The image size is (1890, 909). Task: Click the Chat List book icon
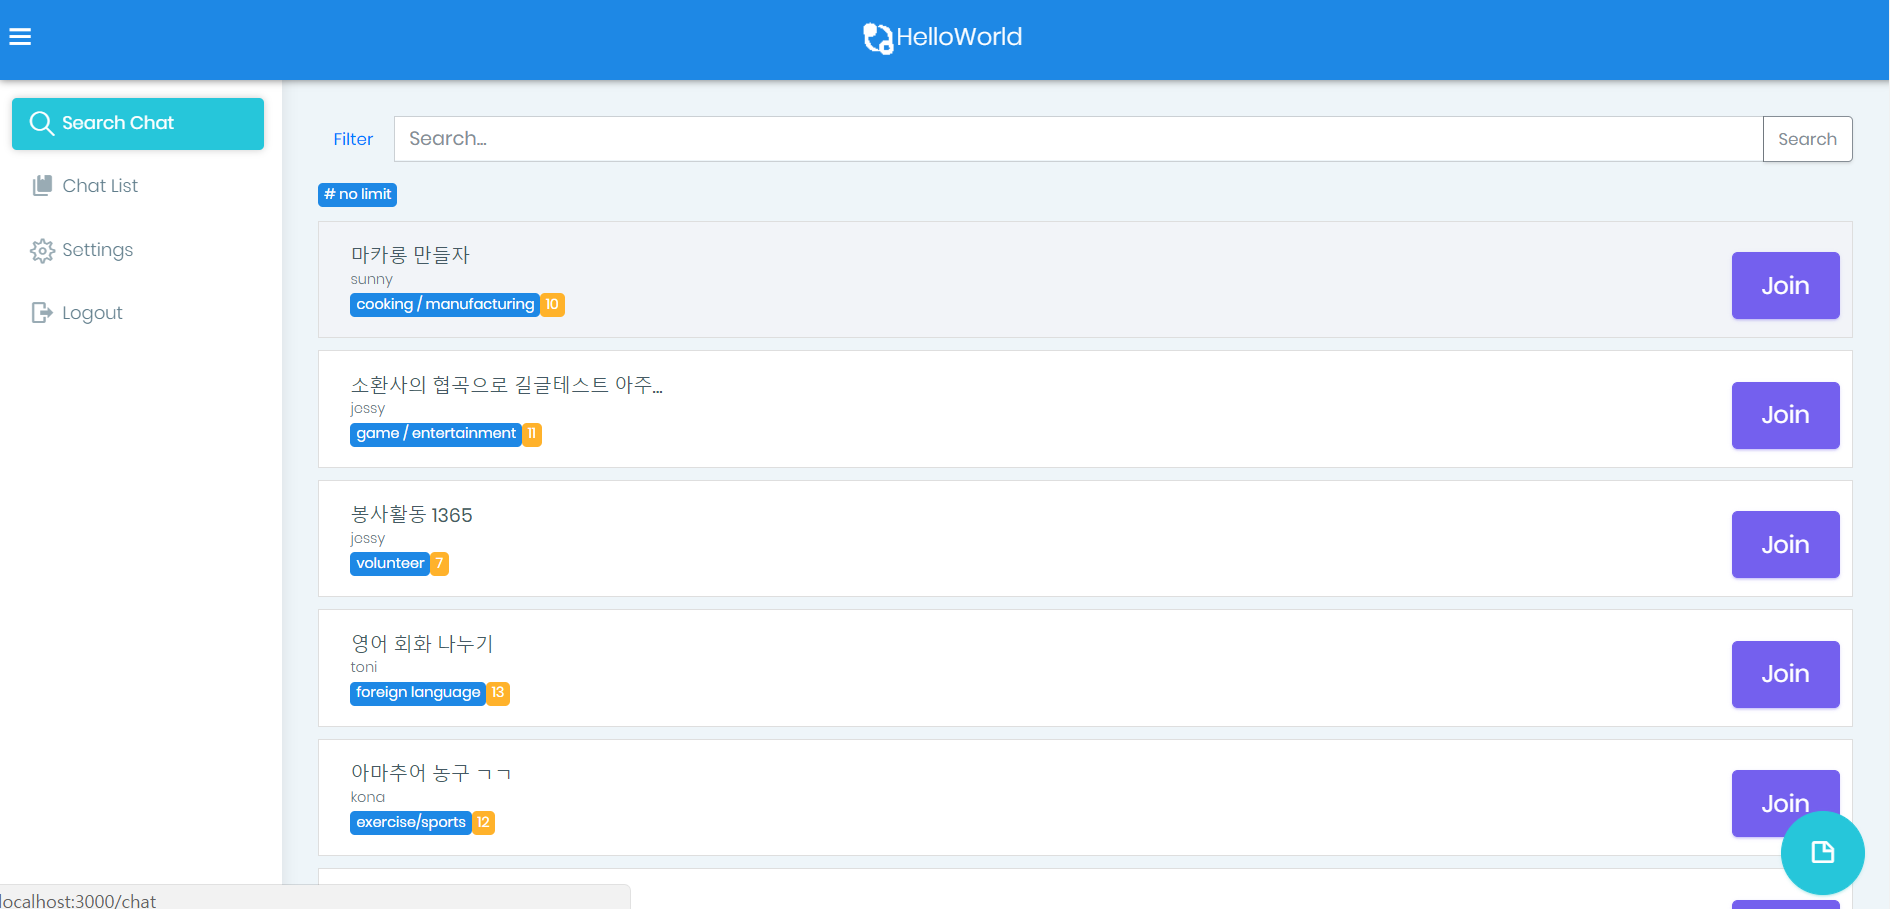[42, 186]
